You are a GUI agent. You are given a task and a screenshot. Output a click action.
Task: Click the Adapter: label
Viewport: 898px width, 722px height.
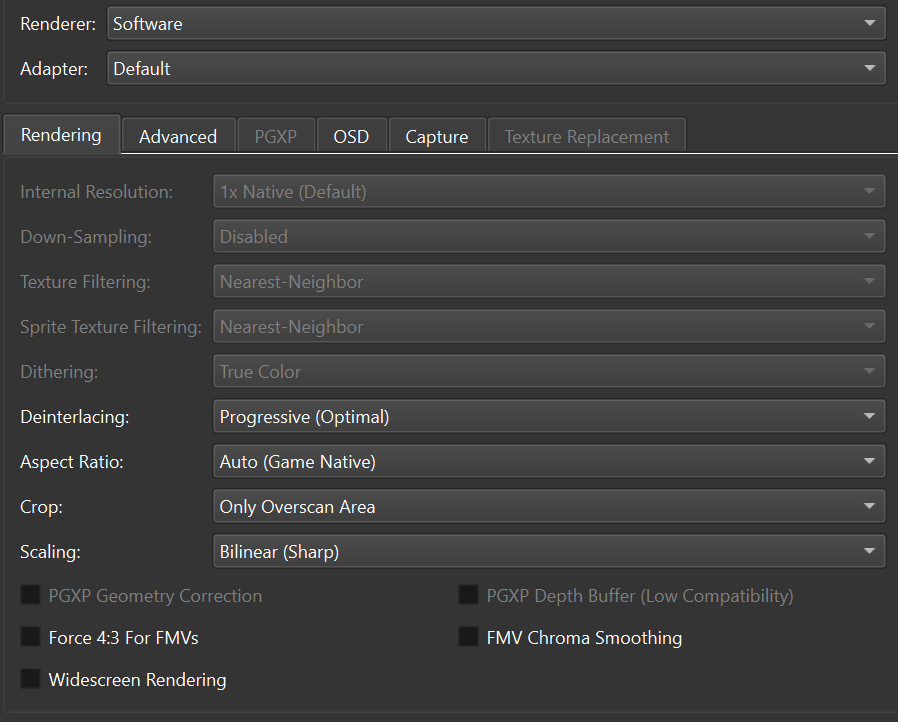tap(54, 69)
